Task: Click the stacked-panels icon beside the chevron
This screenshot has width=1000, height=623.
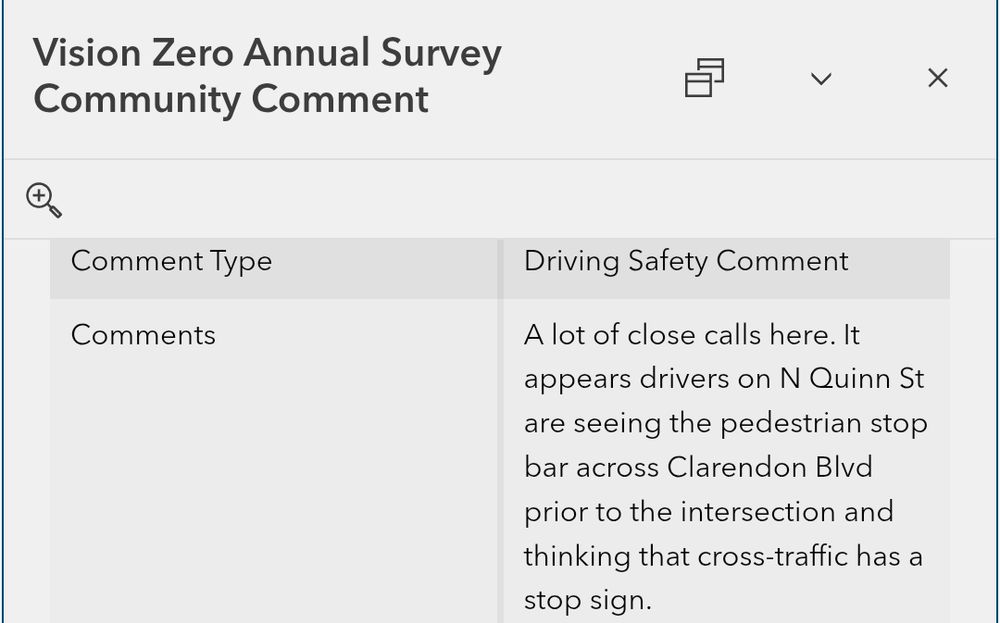Action: (x=704, y=78)
